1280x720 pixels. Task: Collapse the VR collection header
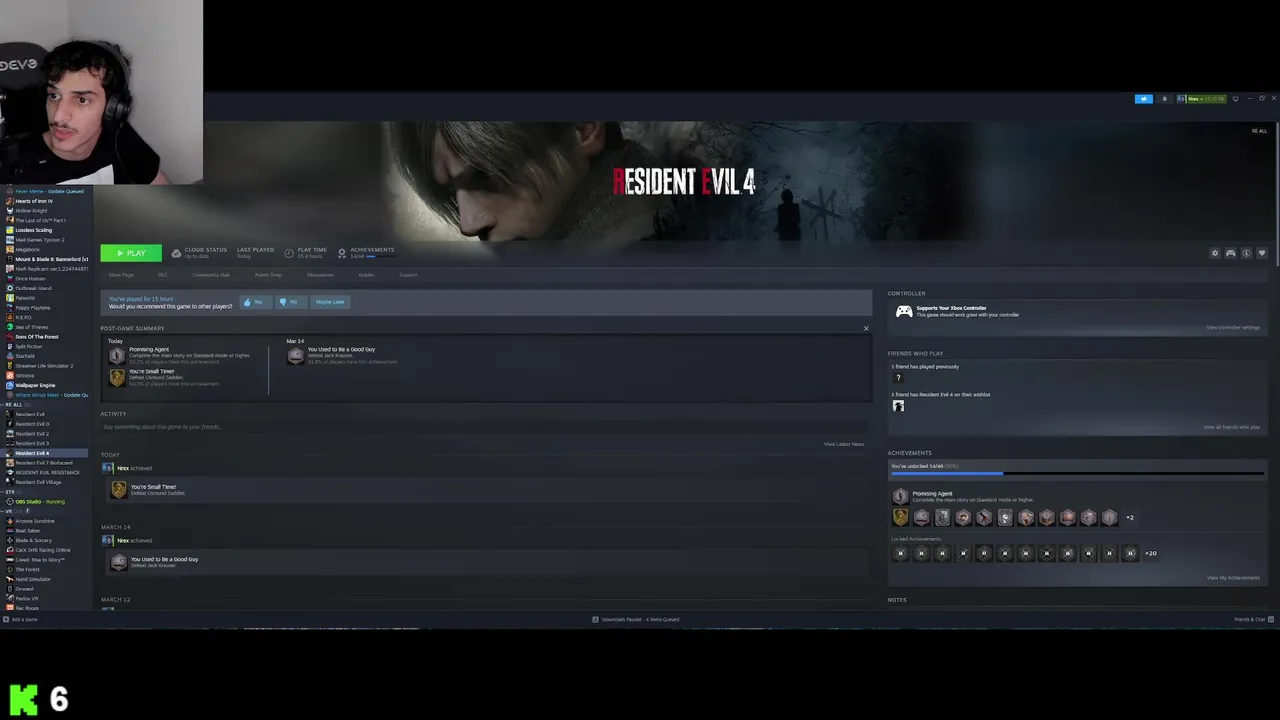point(9,511)
